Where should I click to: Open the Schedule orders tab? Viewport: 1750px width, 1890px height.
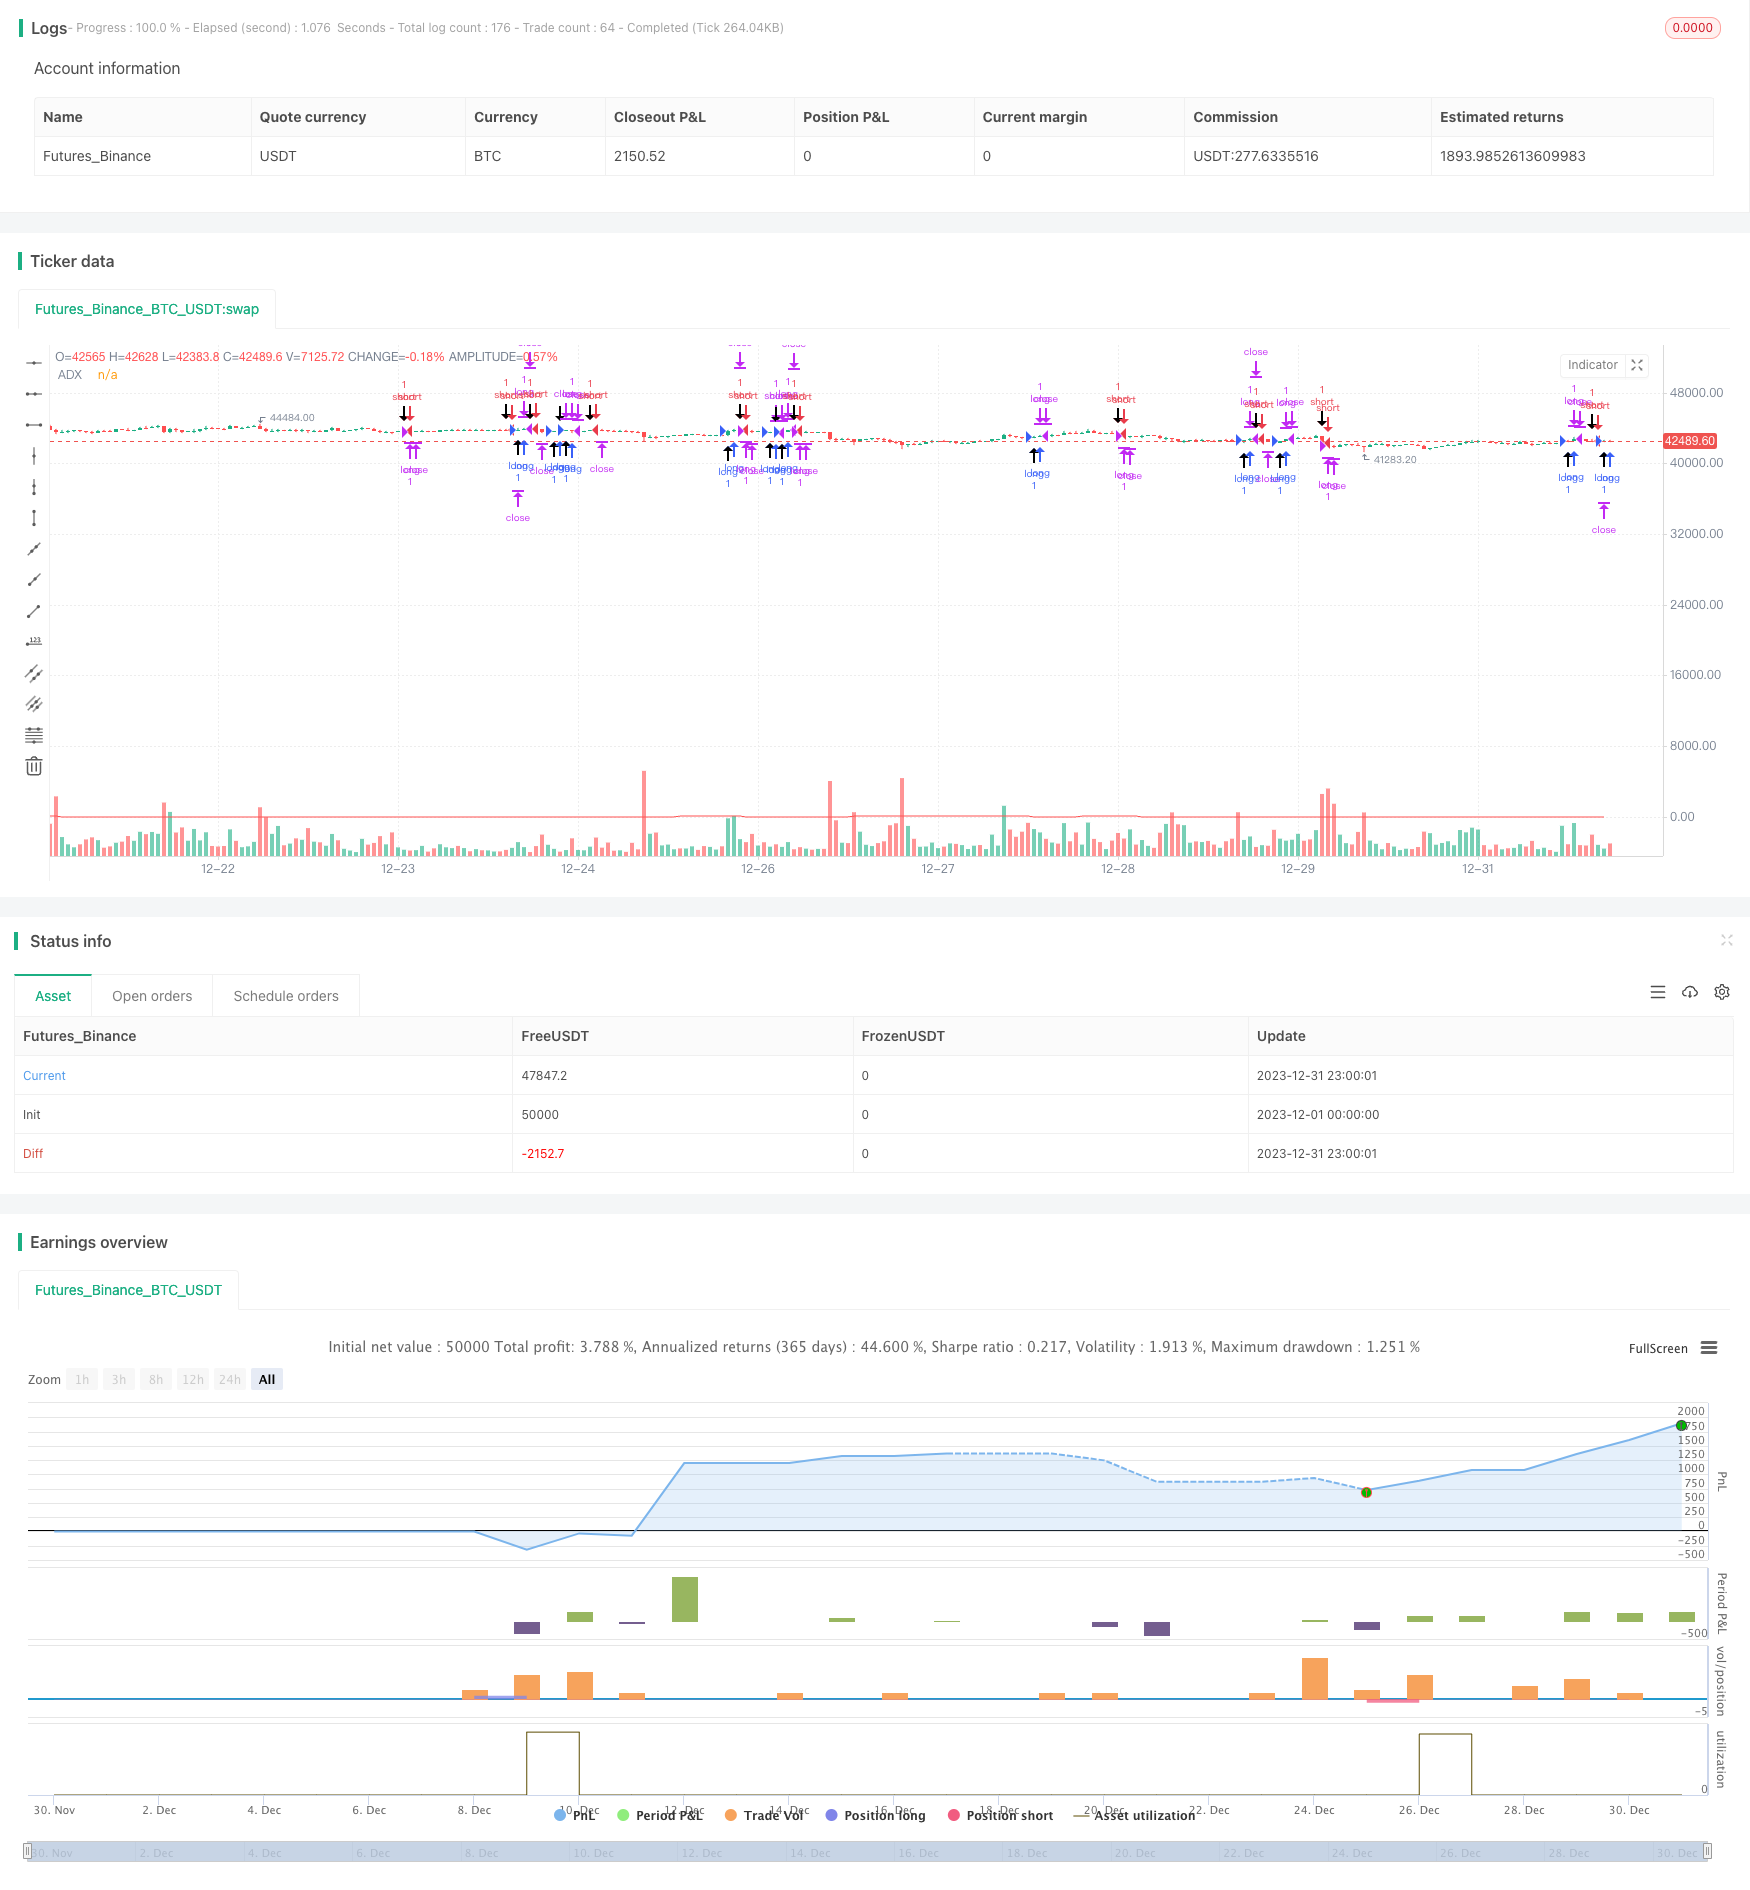point(286,996)
